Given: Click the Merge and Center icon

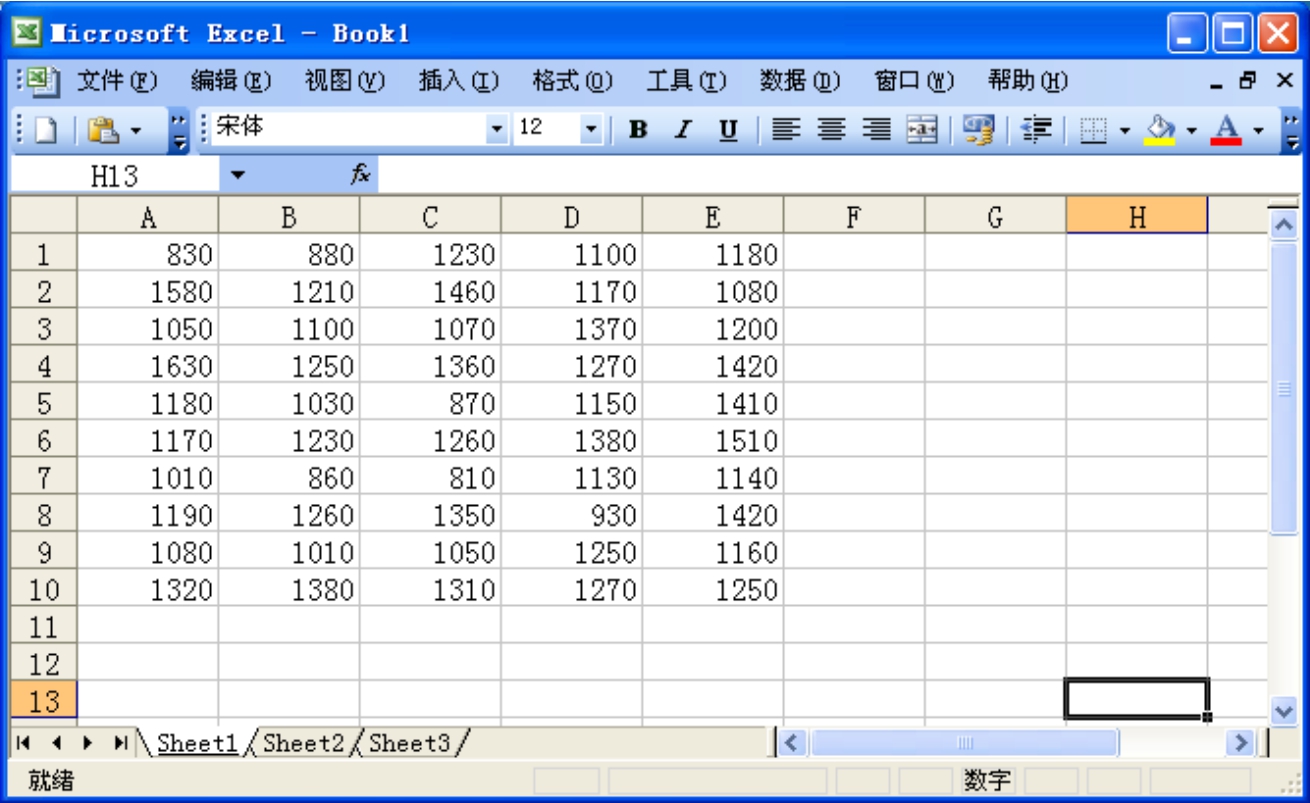Looking at the screenshot, I should click(921, 130).
